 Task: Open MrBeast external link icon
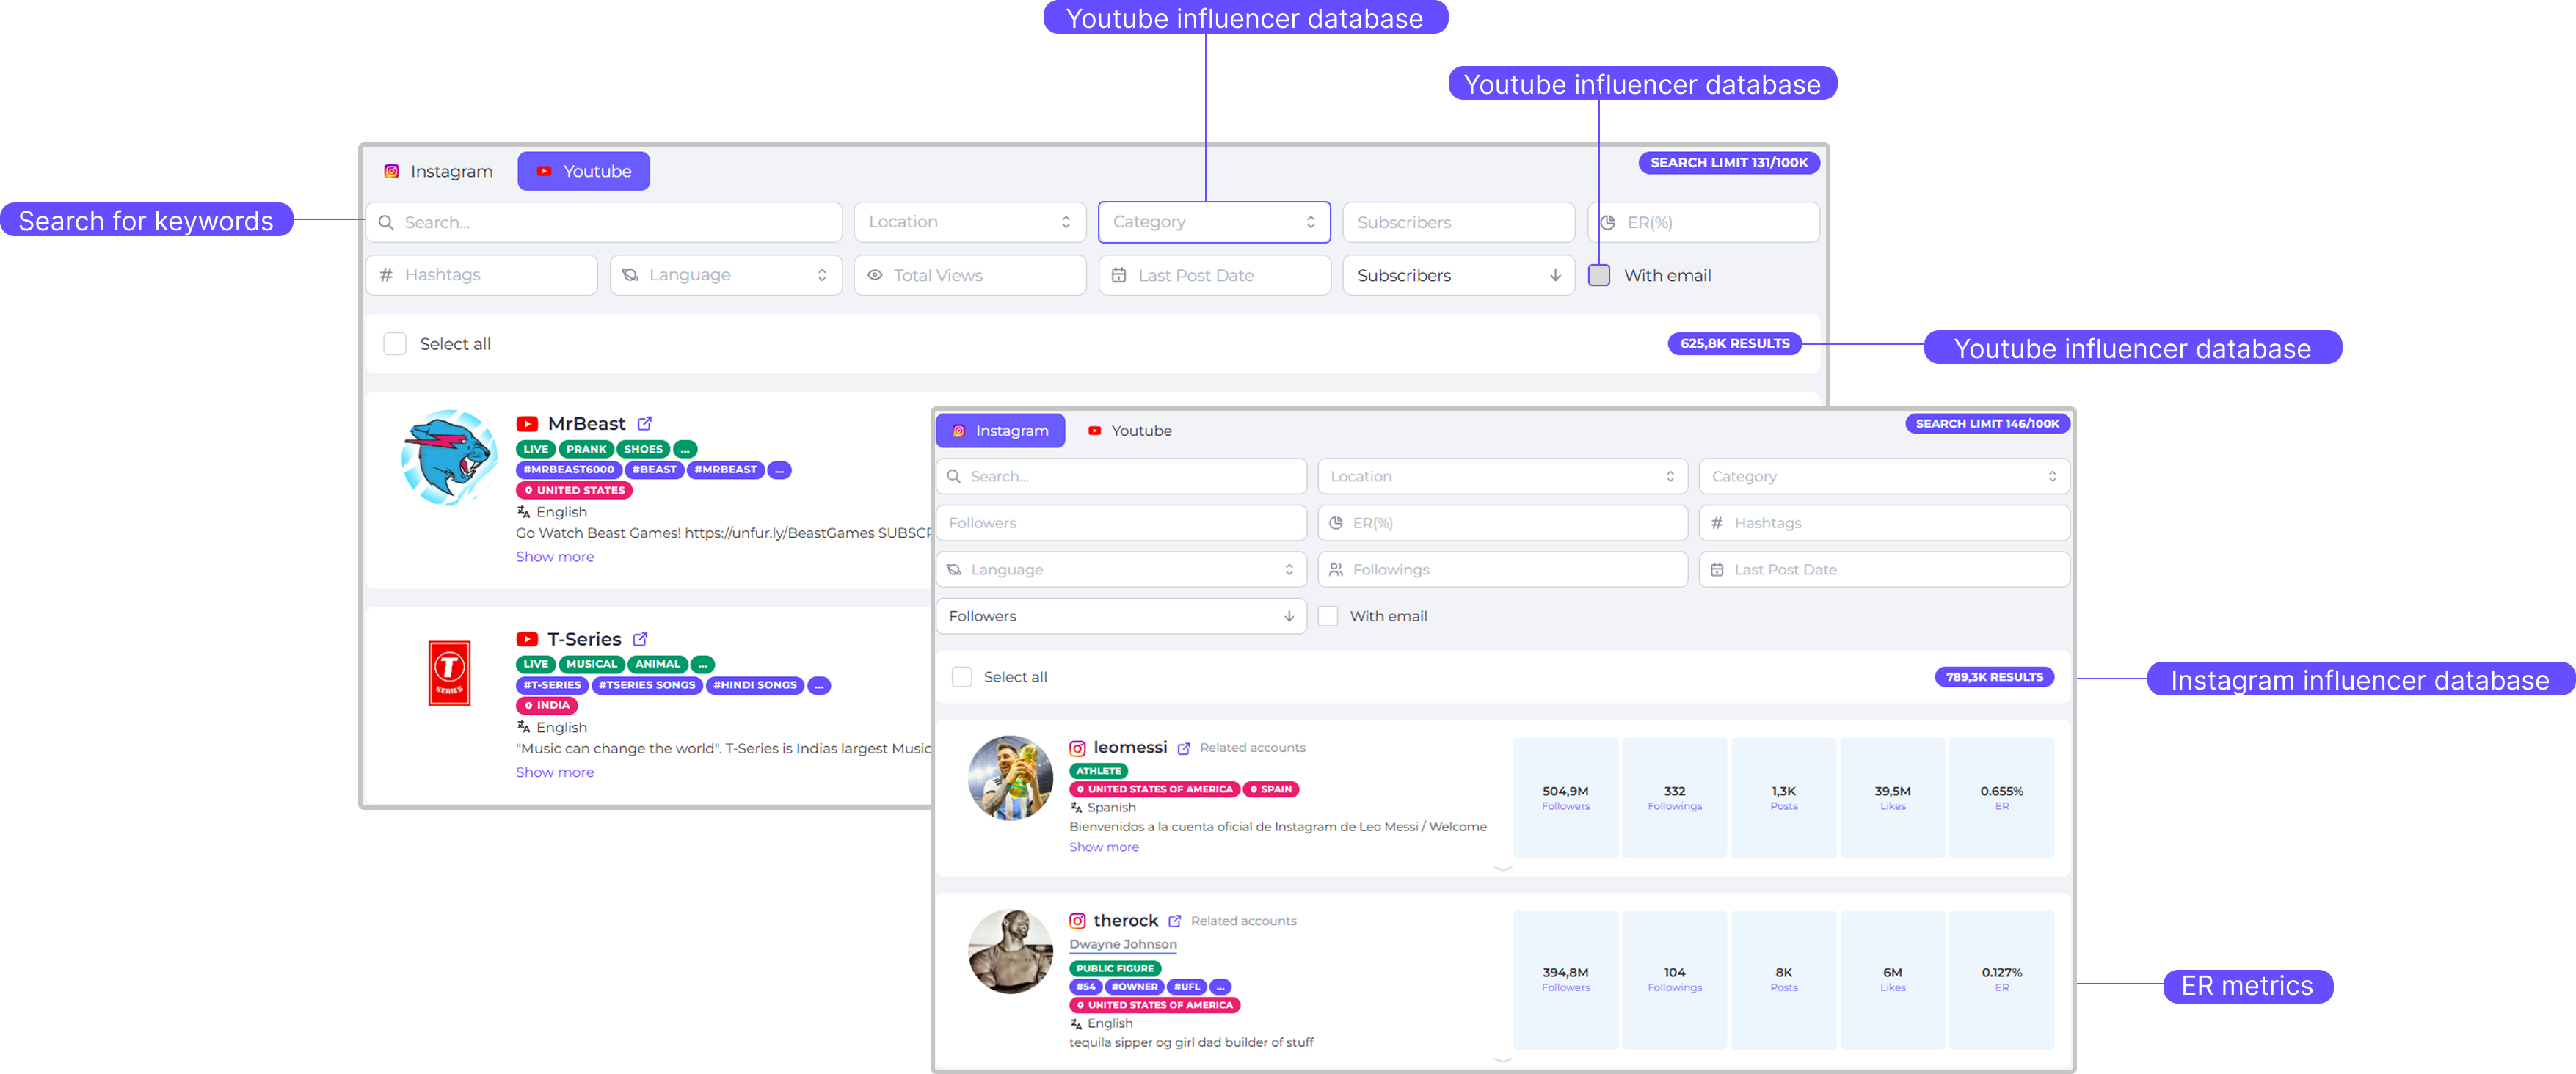coord(645,424)
